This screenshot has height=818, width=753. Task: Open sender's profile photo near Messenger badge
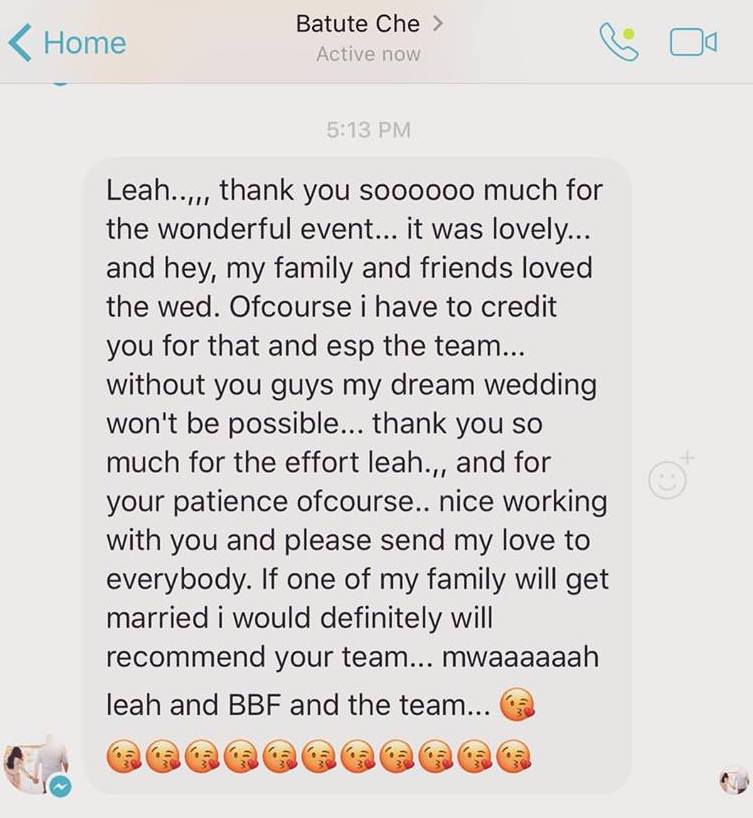coord(35,763)
